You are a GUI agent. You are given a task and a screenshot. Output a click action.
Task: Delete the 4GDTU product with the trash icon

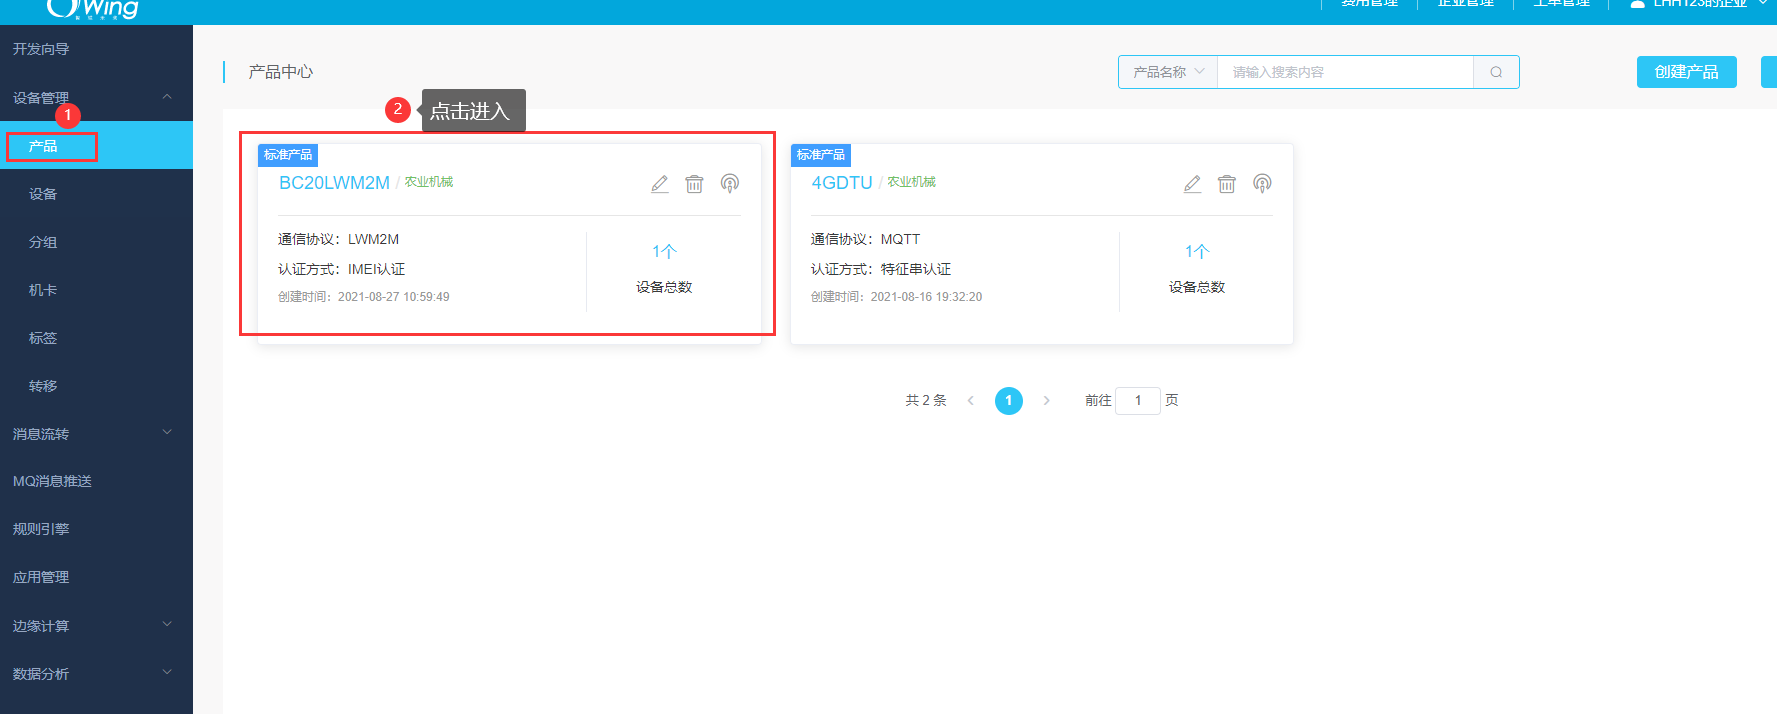1227,184
